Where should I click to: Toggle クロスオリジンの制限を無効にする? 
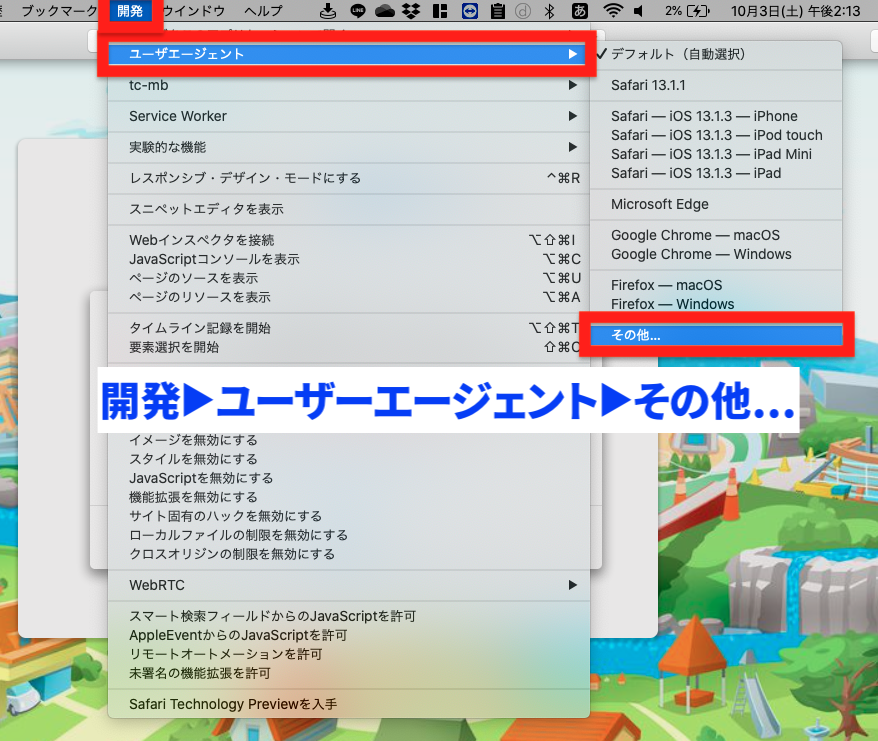(348, 554)
